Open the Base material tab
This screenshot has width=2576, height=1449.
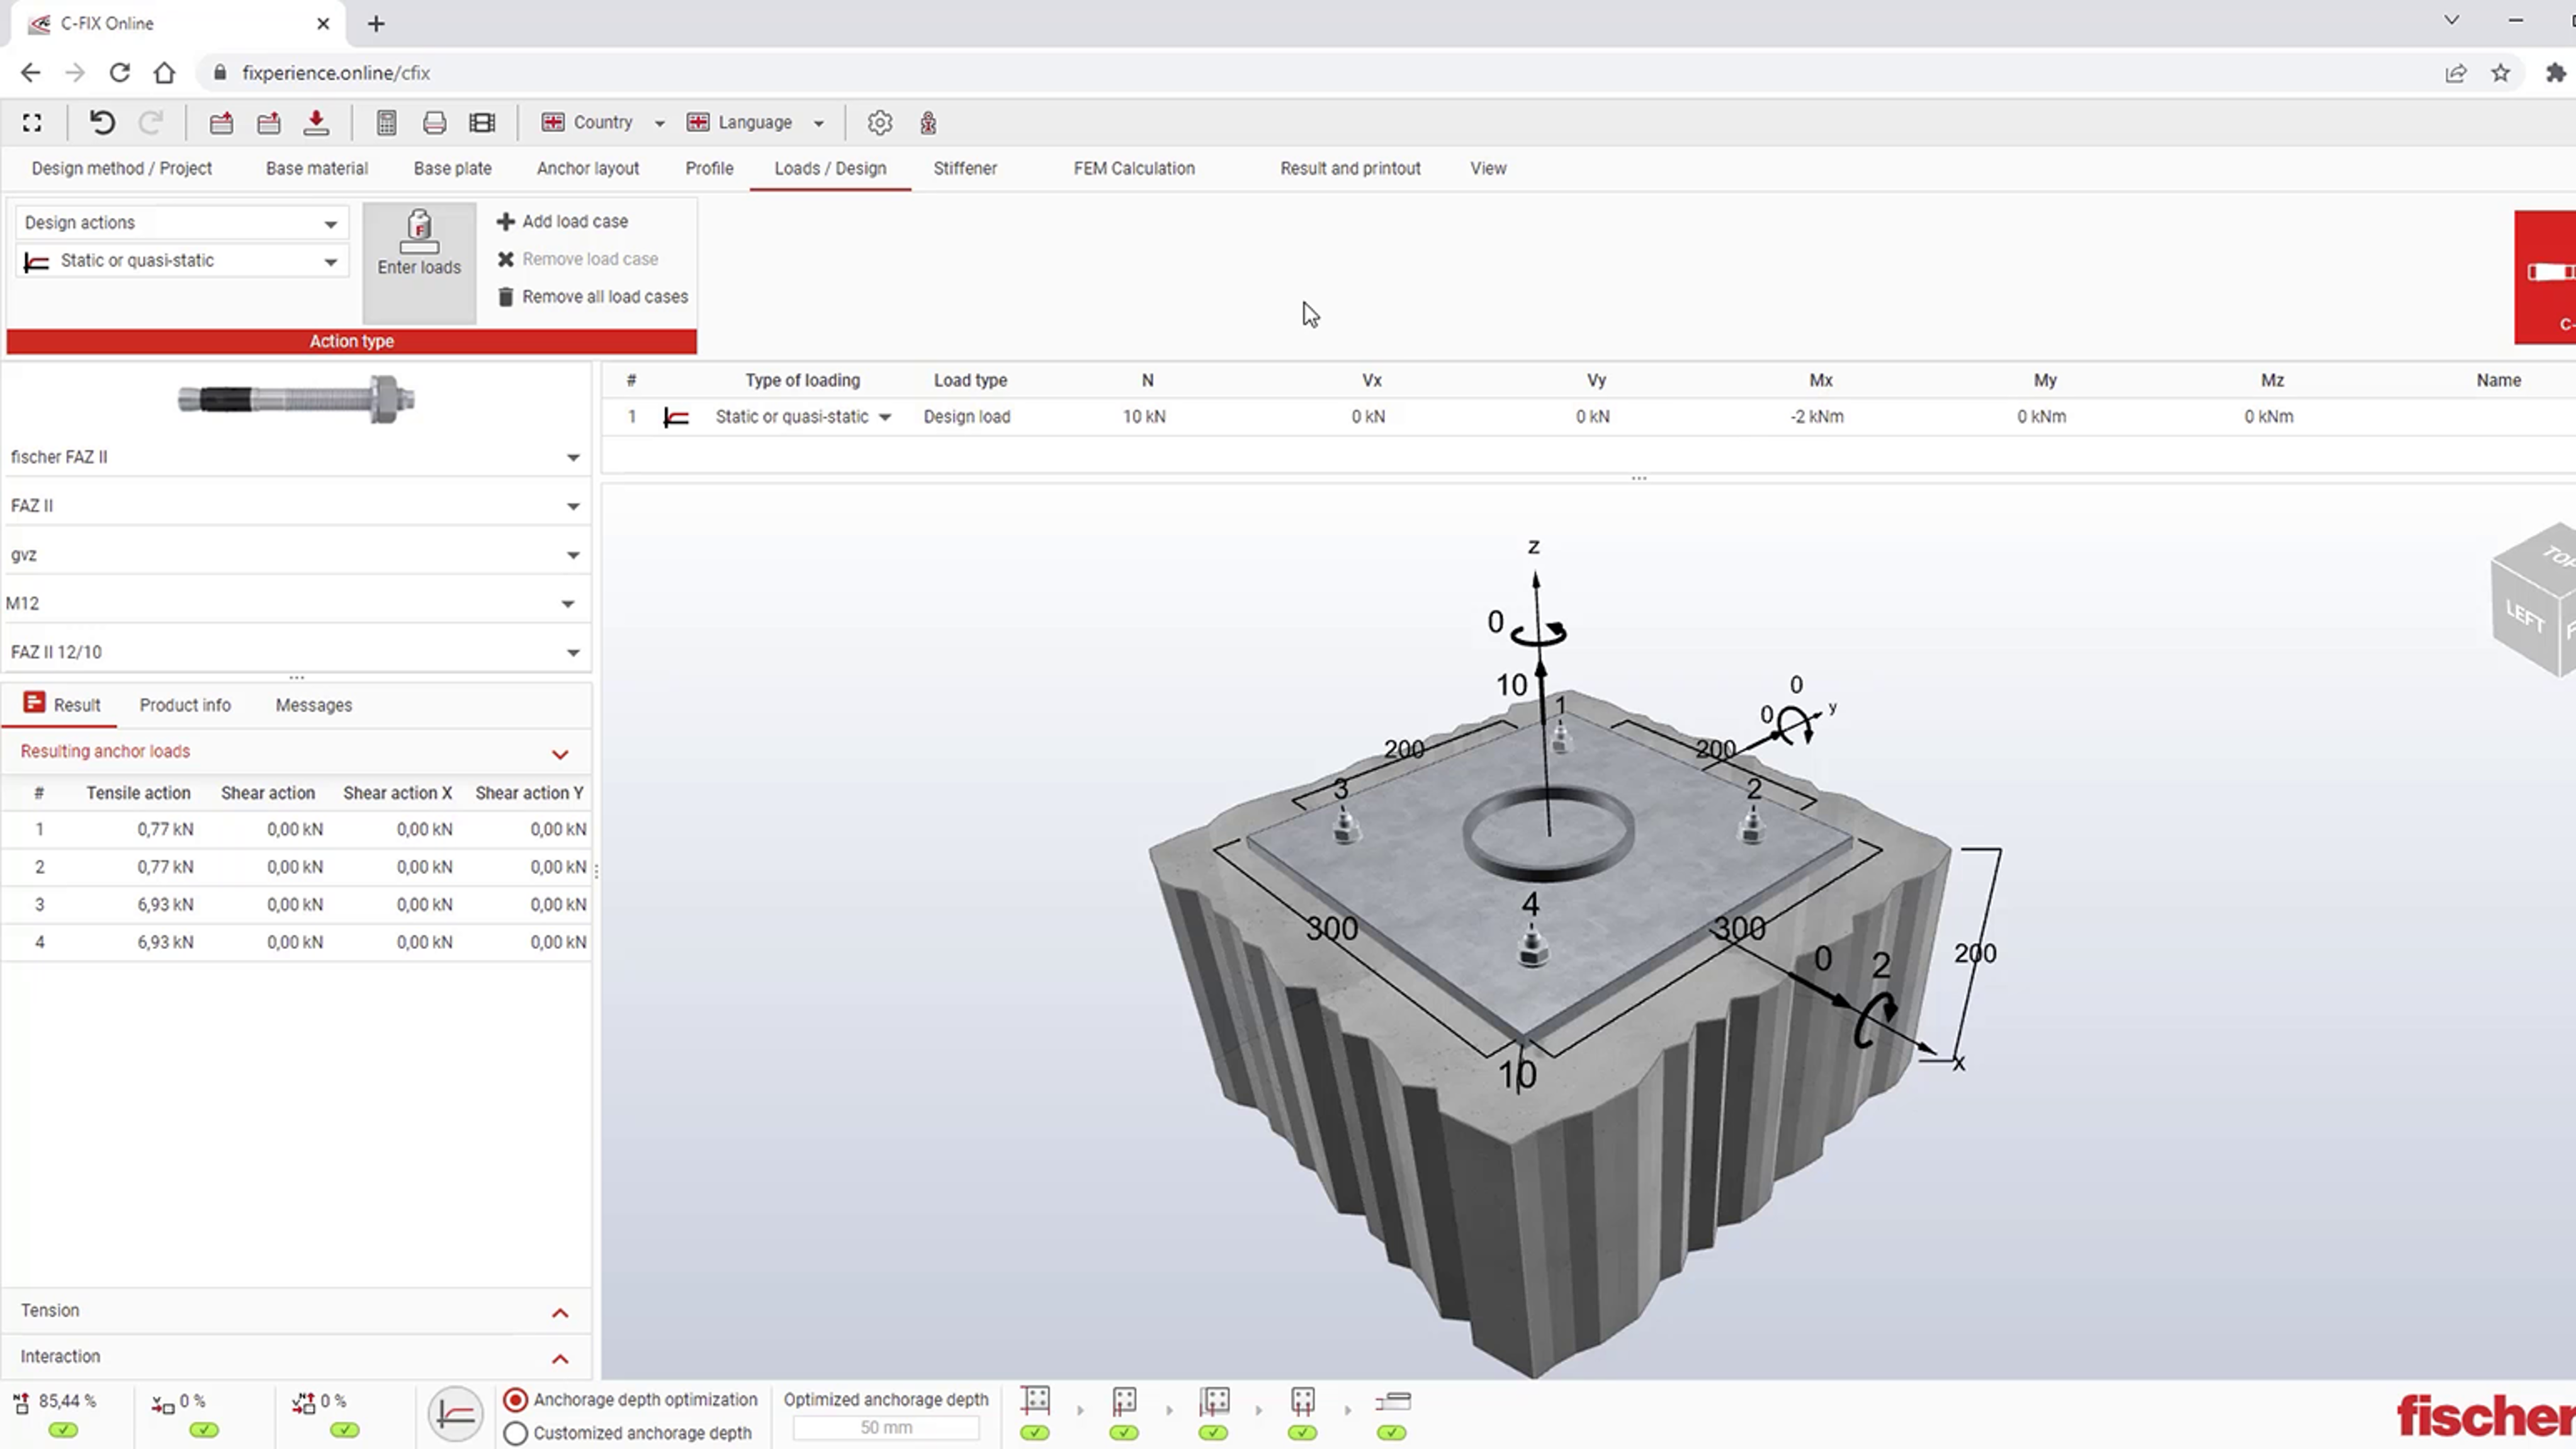click(x=316, y=168)
